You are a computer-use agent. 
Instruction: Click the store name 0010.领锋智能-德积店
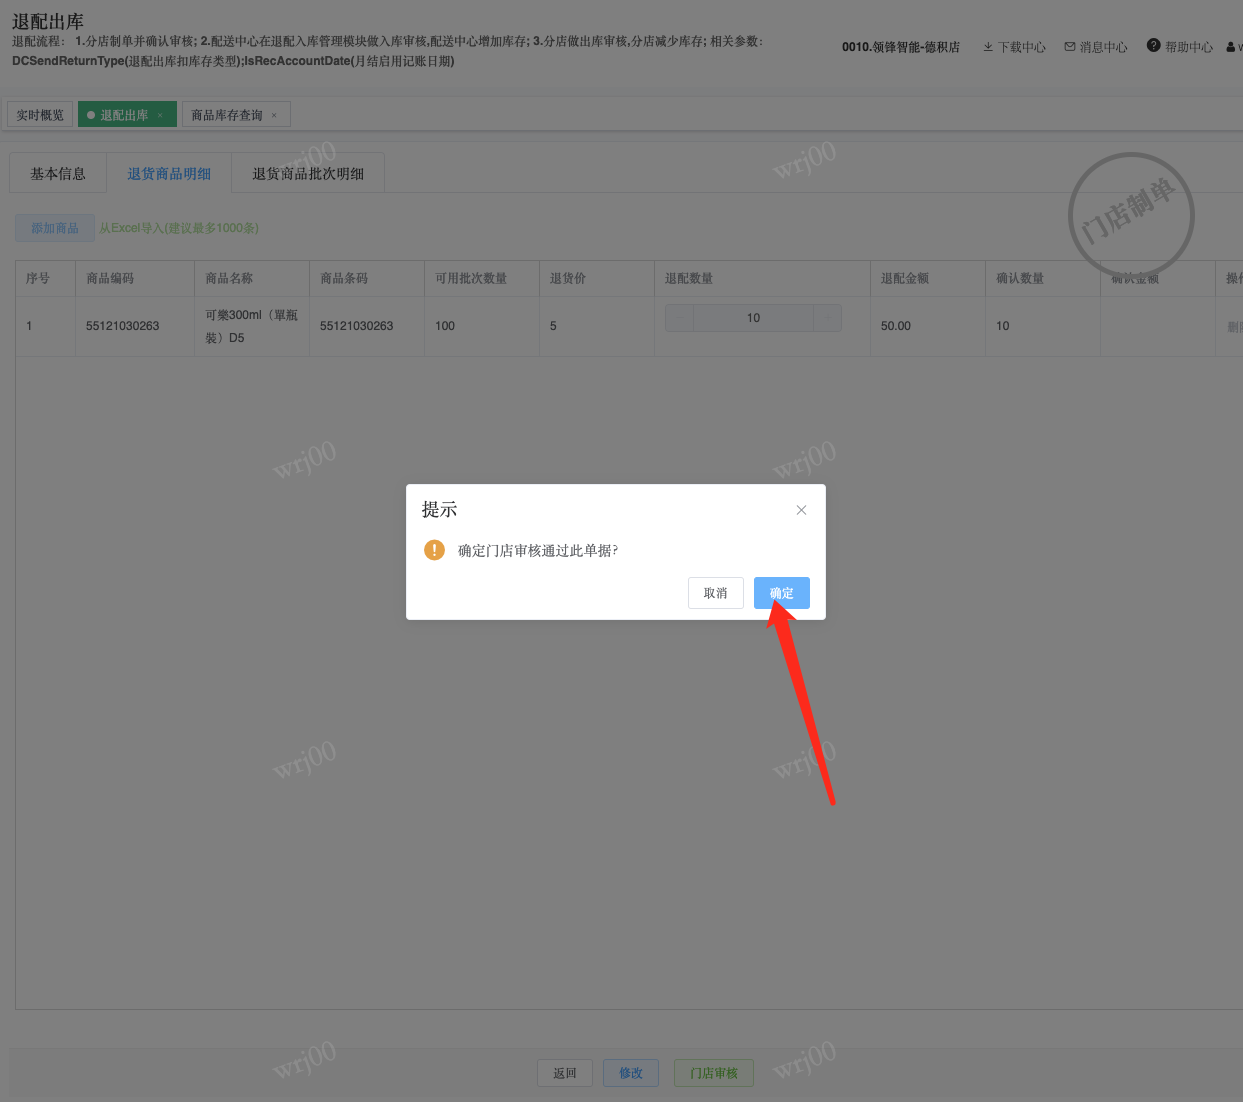click(901, 47)
